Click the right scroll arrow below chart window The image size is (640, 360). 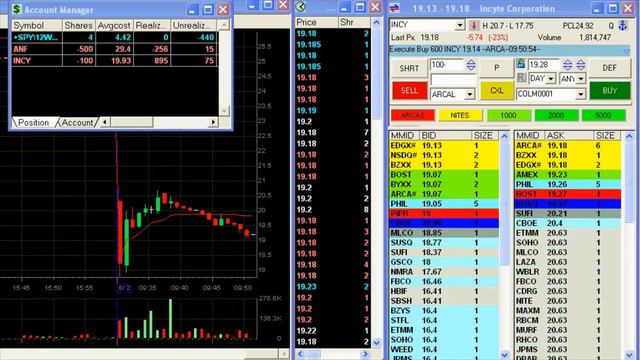tap(284, 353)
